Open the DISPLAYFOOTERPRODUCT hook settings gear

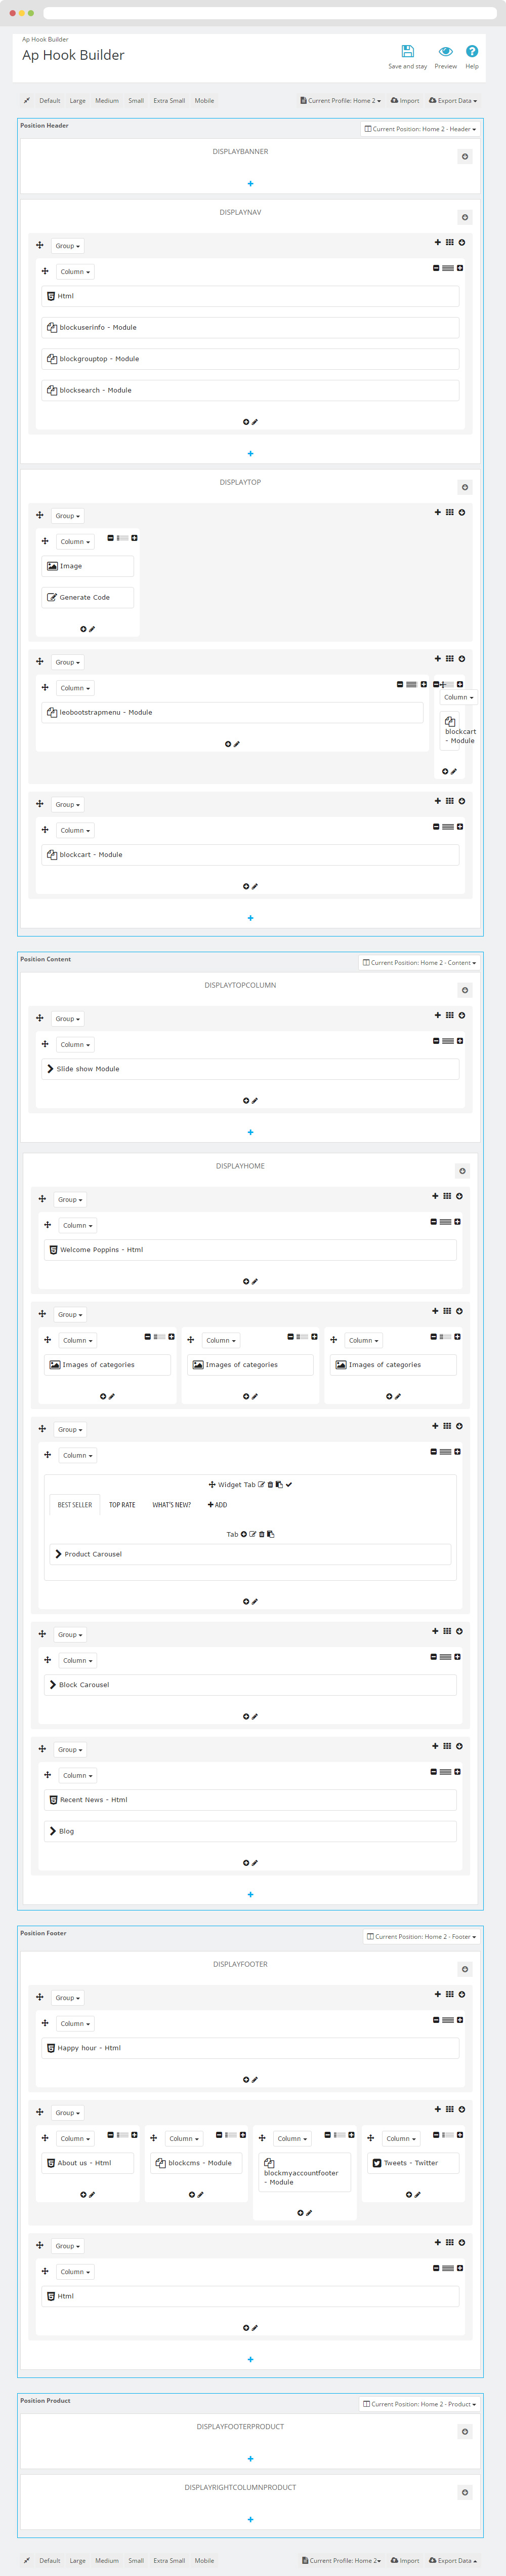pos(465,2431)
